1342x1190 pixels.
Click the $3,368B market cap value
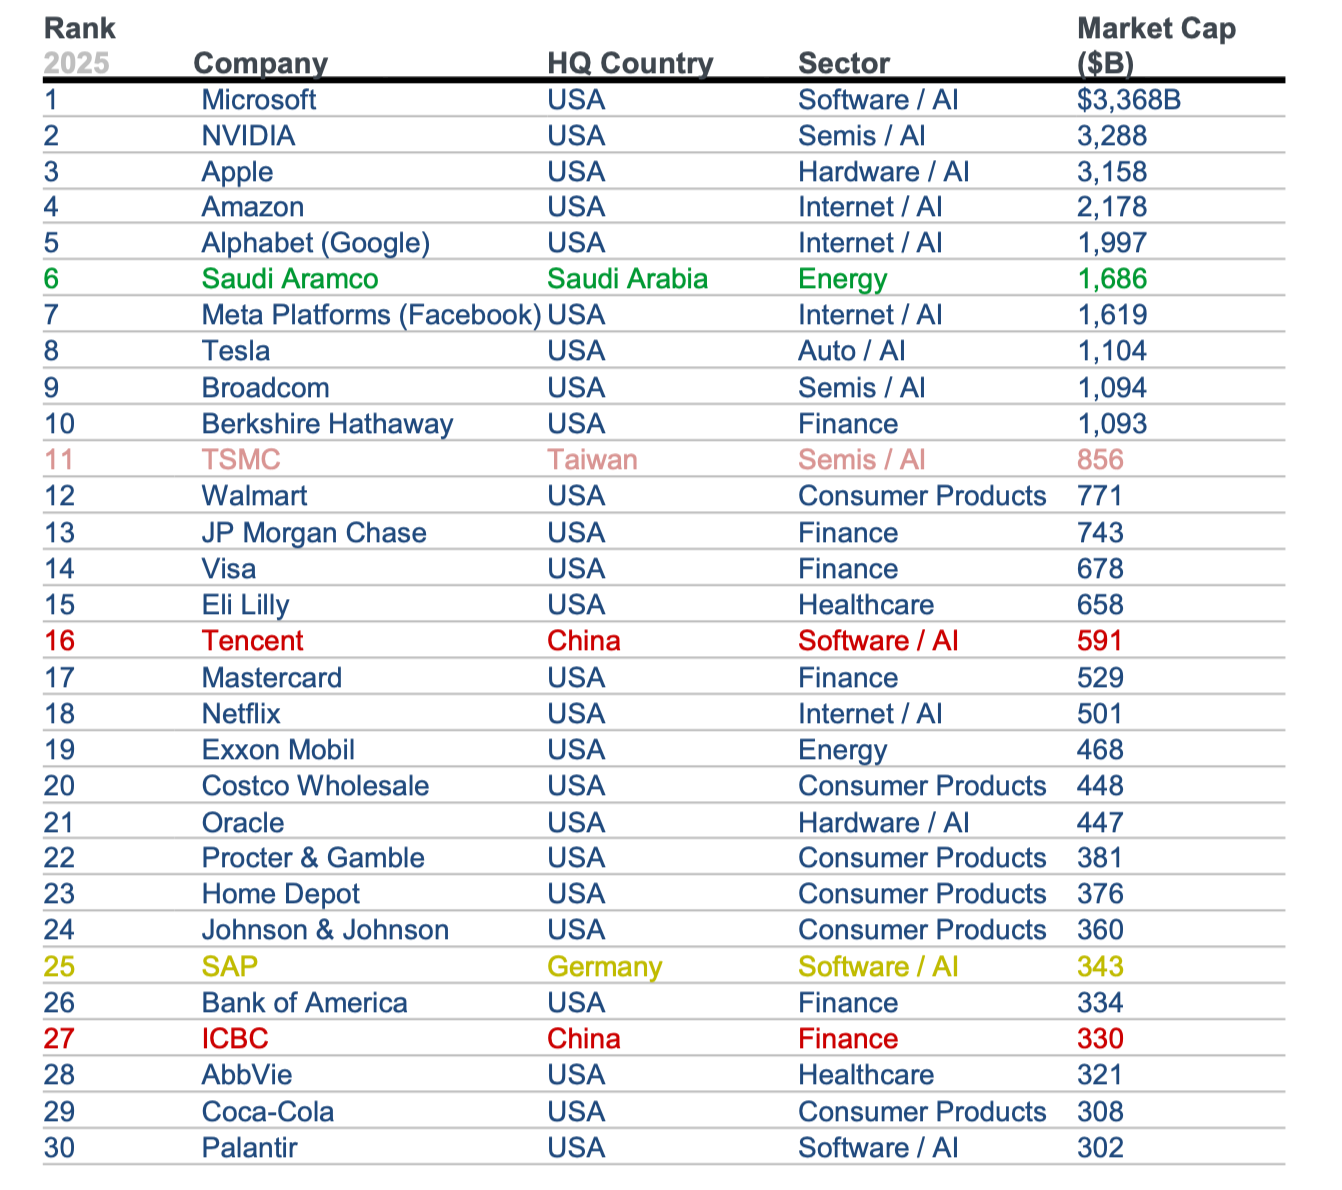click(x=1129, y=100)
